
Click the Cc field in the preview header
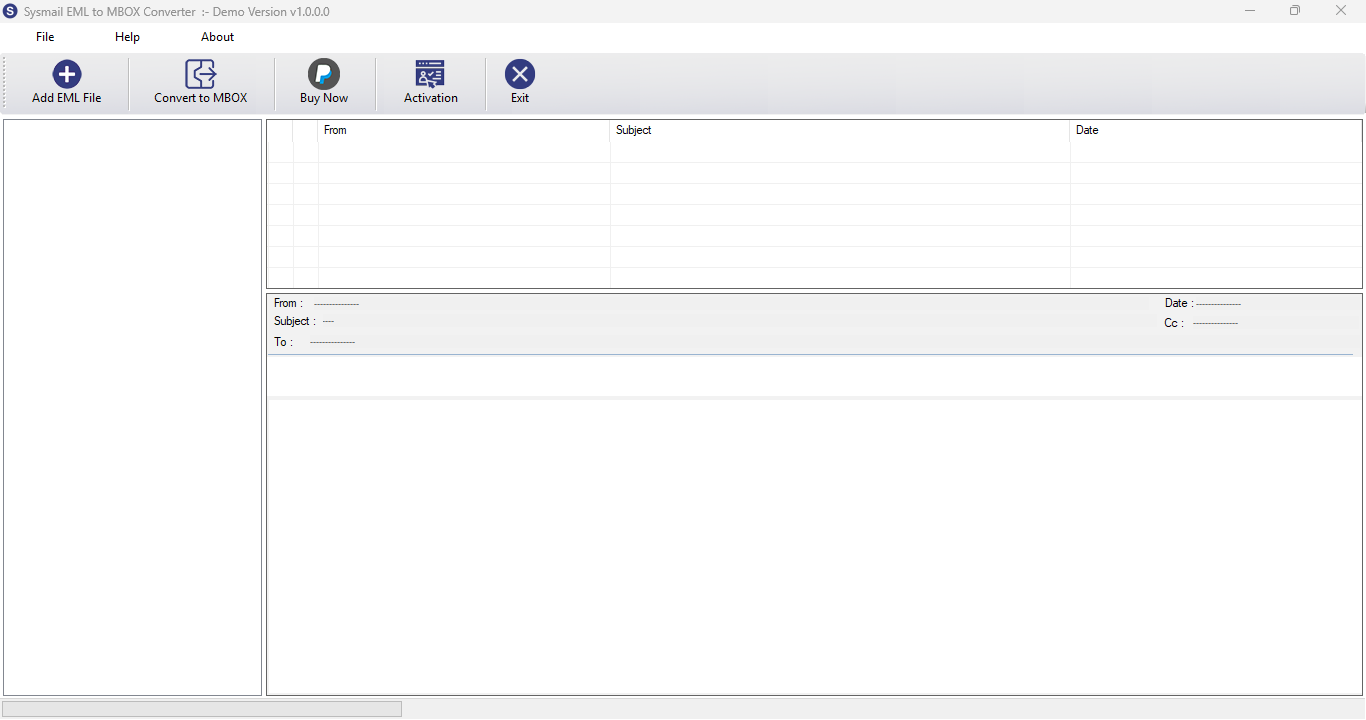coord(1201,323)
